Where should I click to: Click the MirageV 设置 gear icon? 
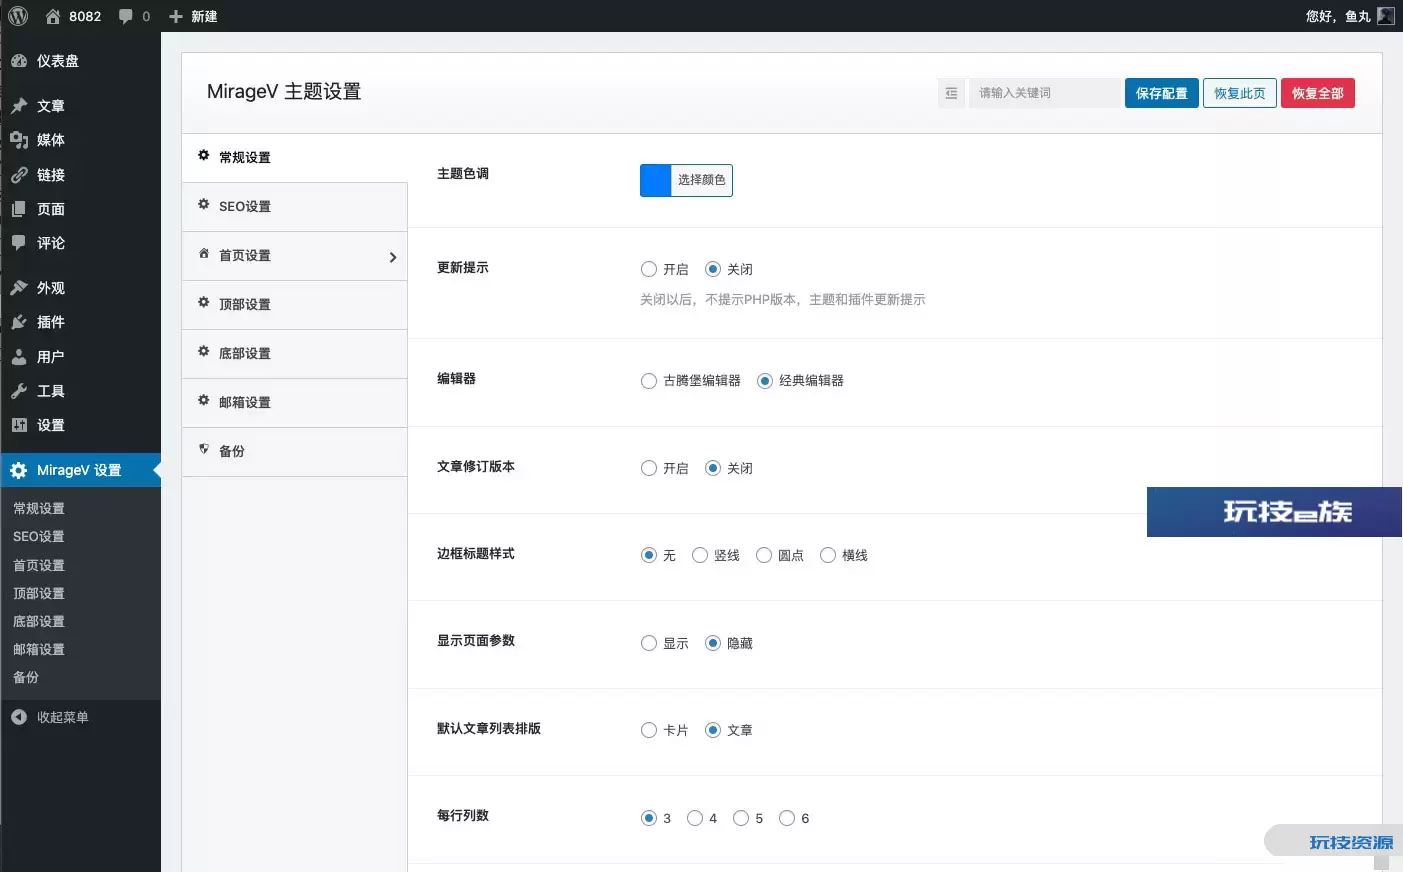click(x=19, y=470)
